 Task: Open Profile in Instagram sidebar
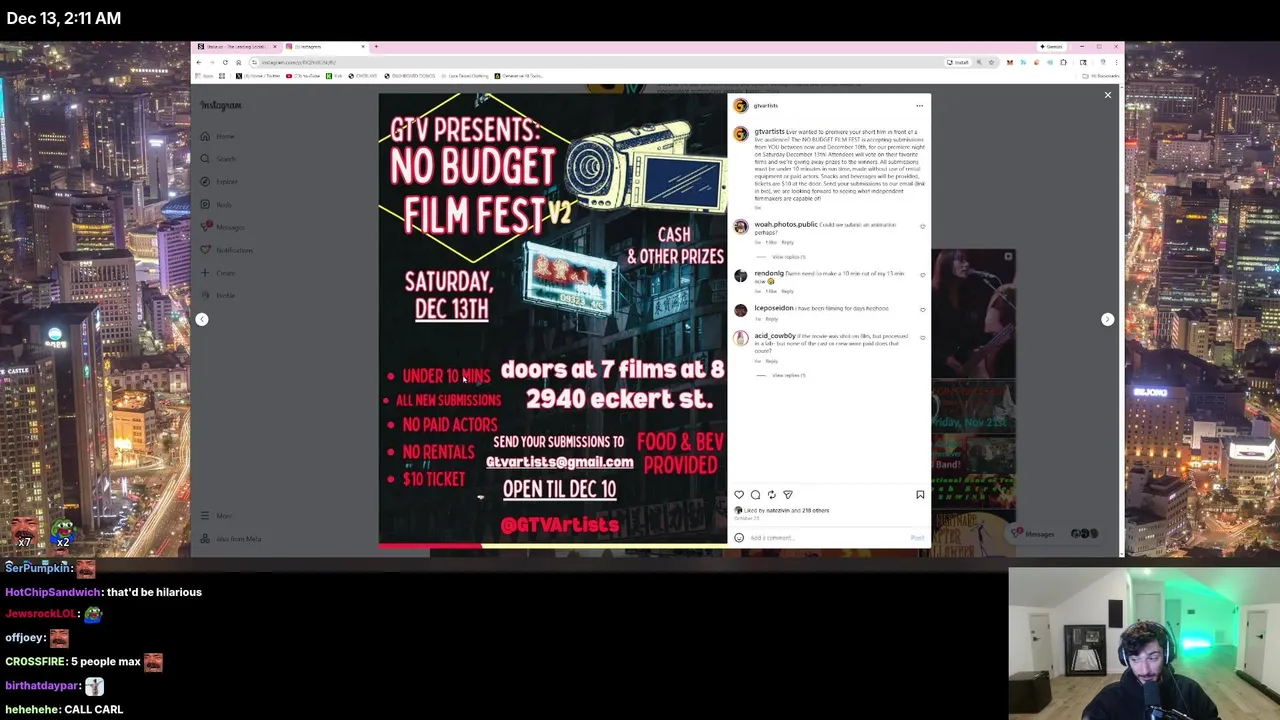click(218, 295)
